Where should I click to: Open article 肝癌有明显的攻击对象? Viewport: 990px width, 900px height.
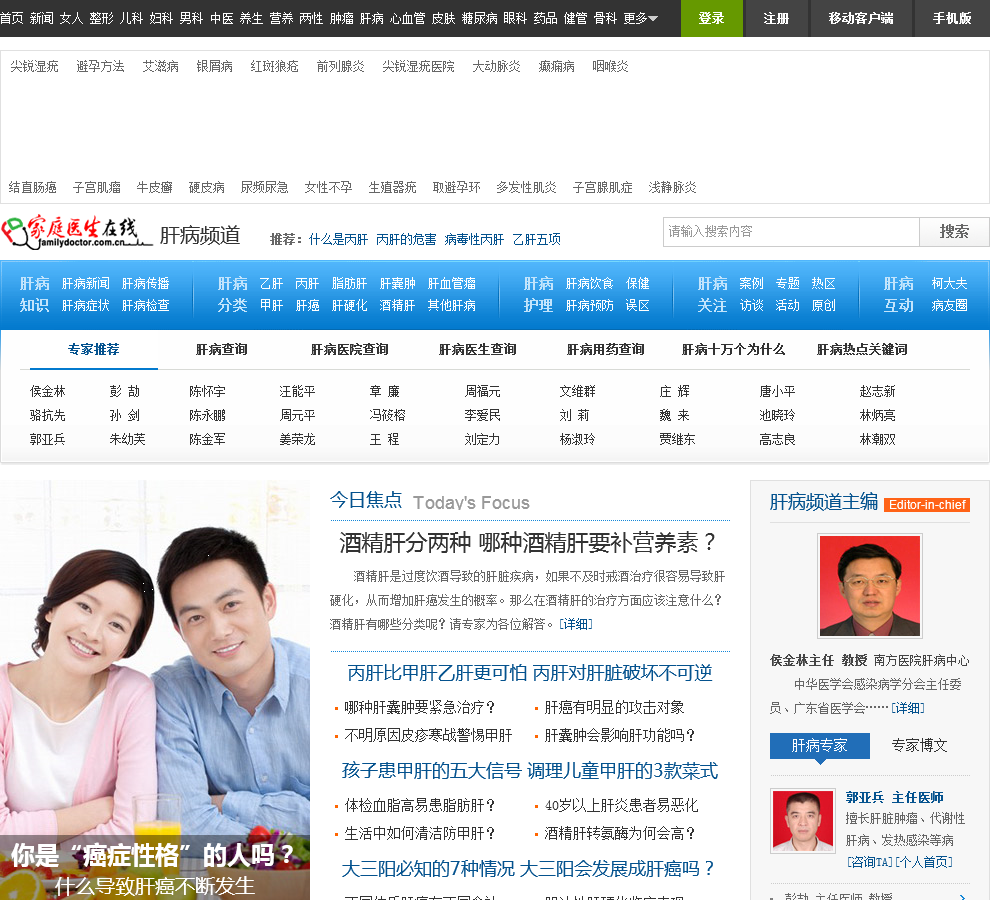coord(614,707)
